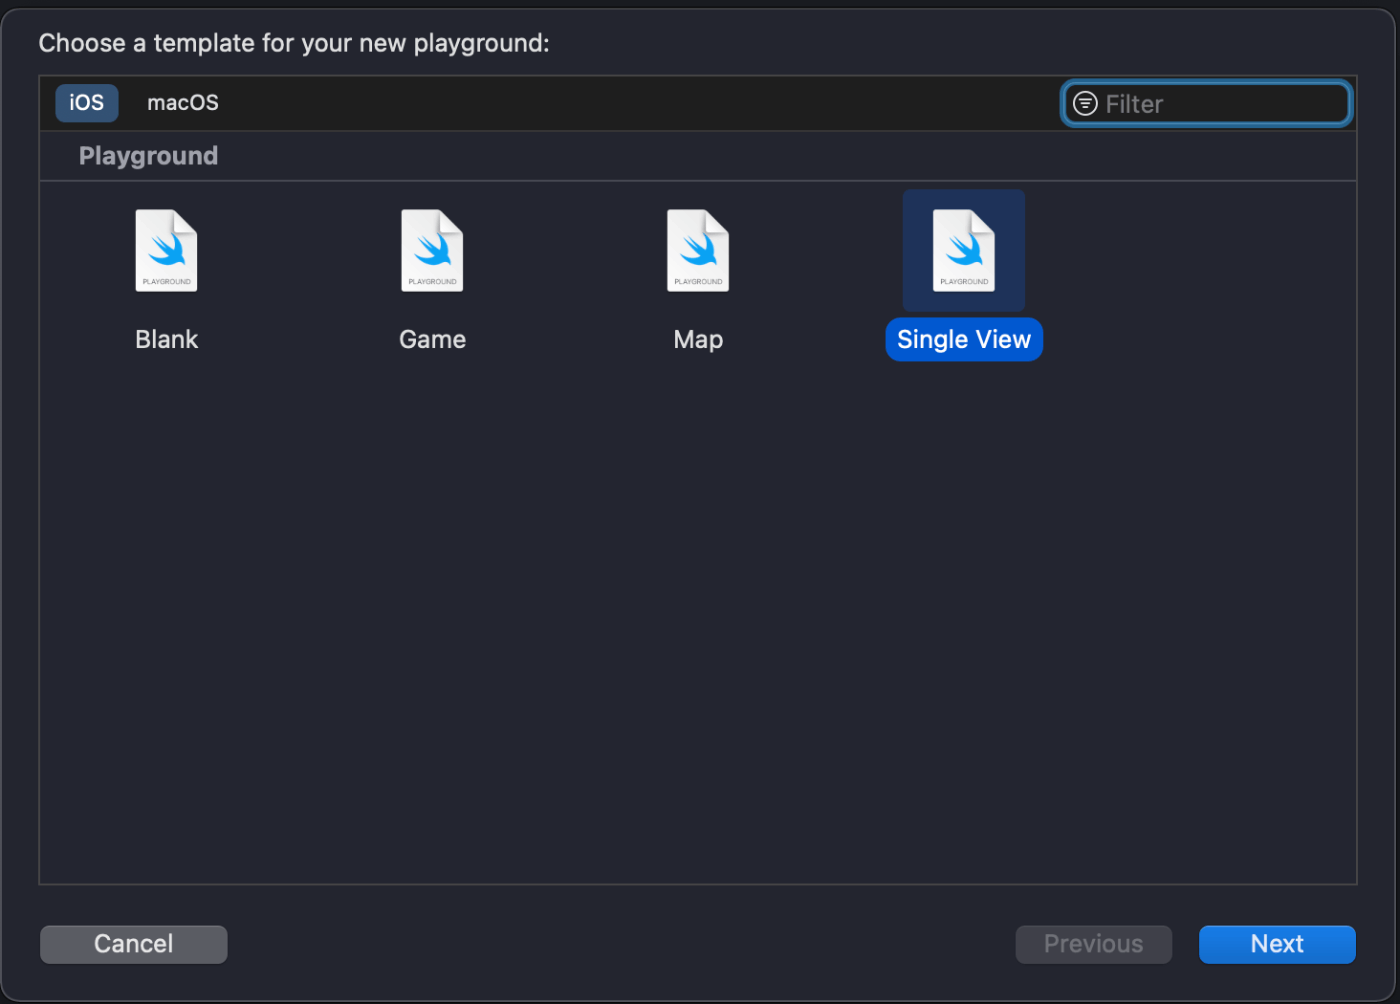Image resolution: width=1400 pixels, height=1004 pixels.
Task: Select the Single View template icon
Action: pyautogui.click(x=964, y=251)
